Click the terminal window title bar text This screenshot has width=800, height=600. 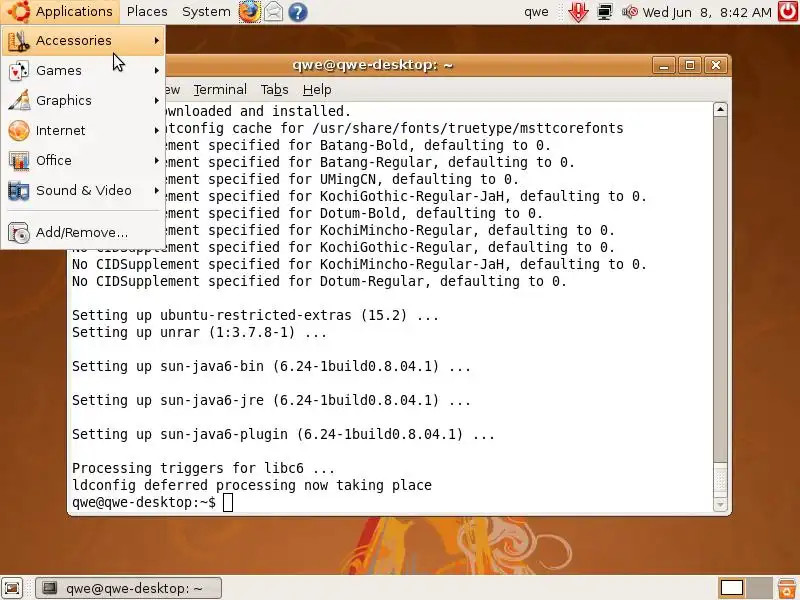point(372,65)
